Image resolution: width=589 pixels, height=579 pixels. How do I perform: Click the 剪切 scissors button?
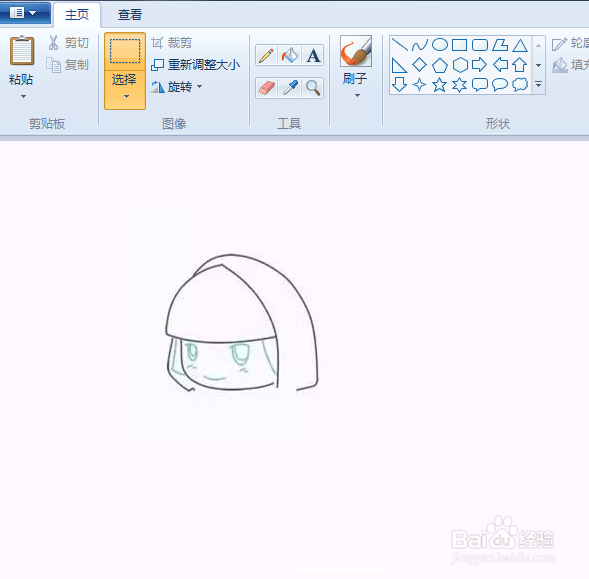point(68,43)
